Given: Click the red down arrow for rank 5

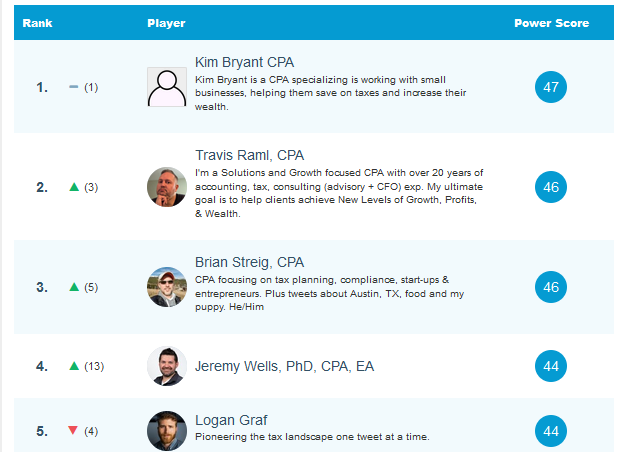Looking at the screenshot, I should tap(73, 431).
